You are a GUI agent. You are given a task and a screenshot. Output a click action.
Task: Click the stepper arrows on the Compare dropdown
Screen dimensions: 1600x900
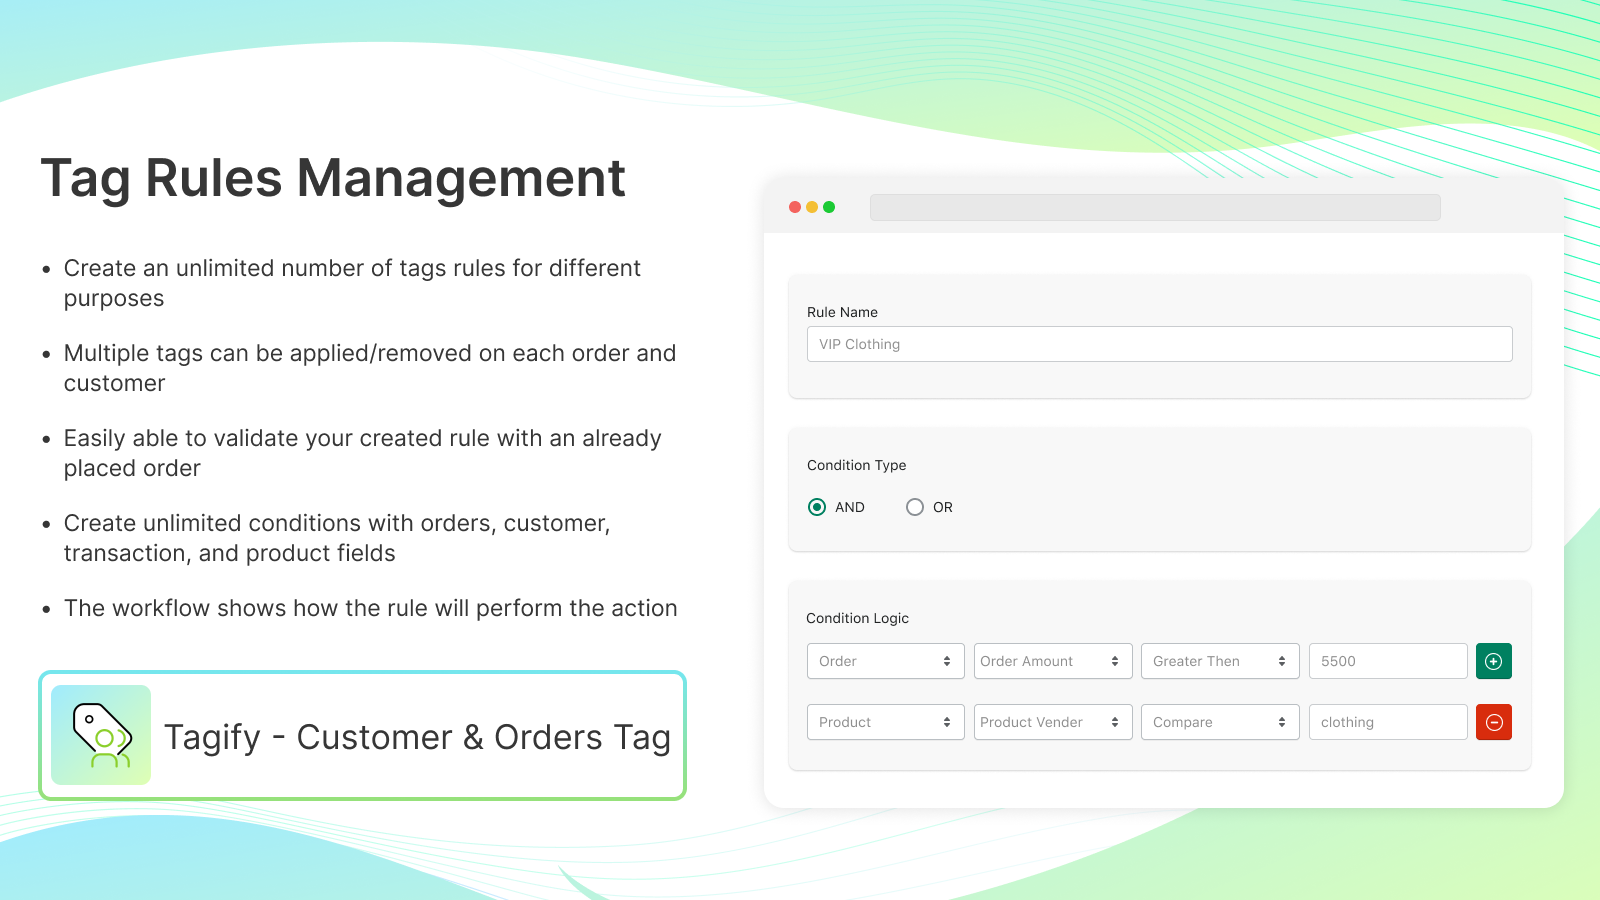(1283, 722)
